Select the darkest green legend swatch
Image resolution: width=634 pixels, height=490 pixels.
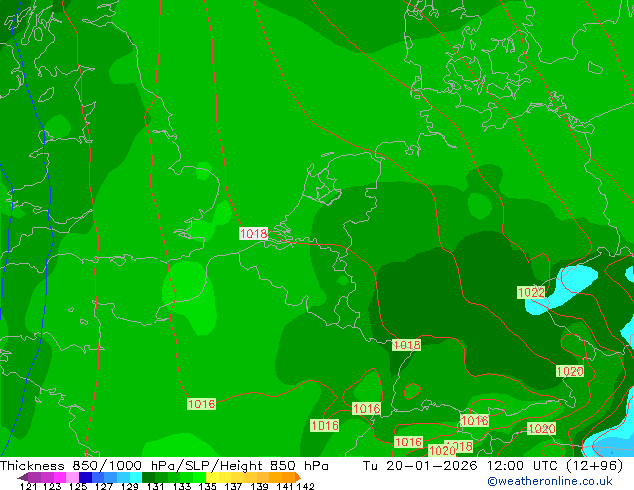148,477
